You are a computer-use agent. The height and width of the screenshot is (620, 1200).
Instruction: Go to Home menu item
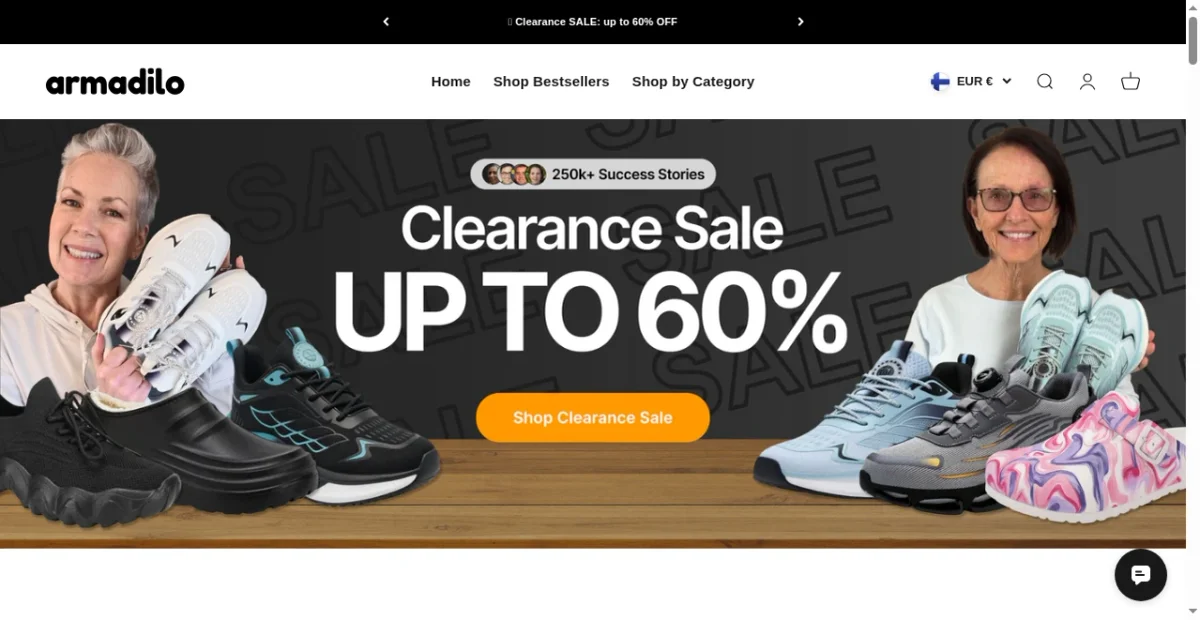coord(451,82)
